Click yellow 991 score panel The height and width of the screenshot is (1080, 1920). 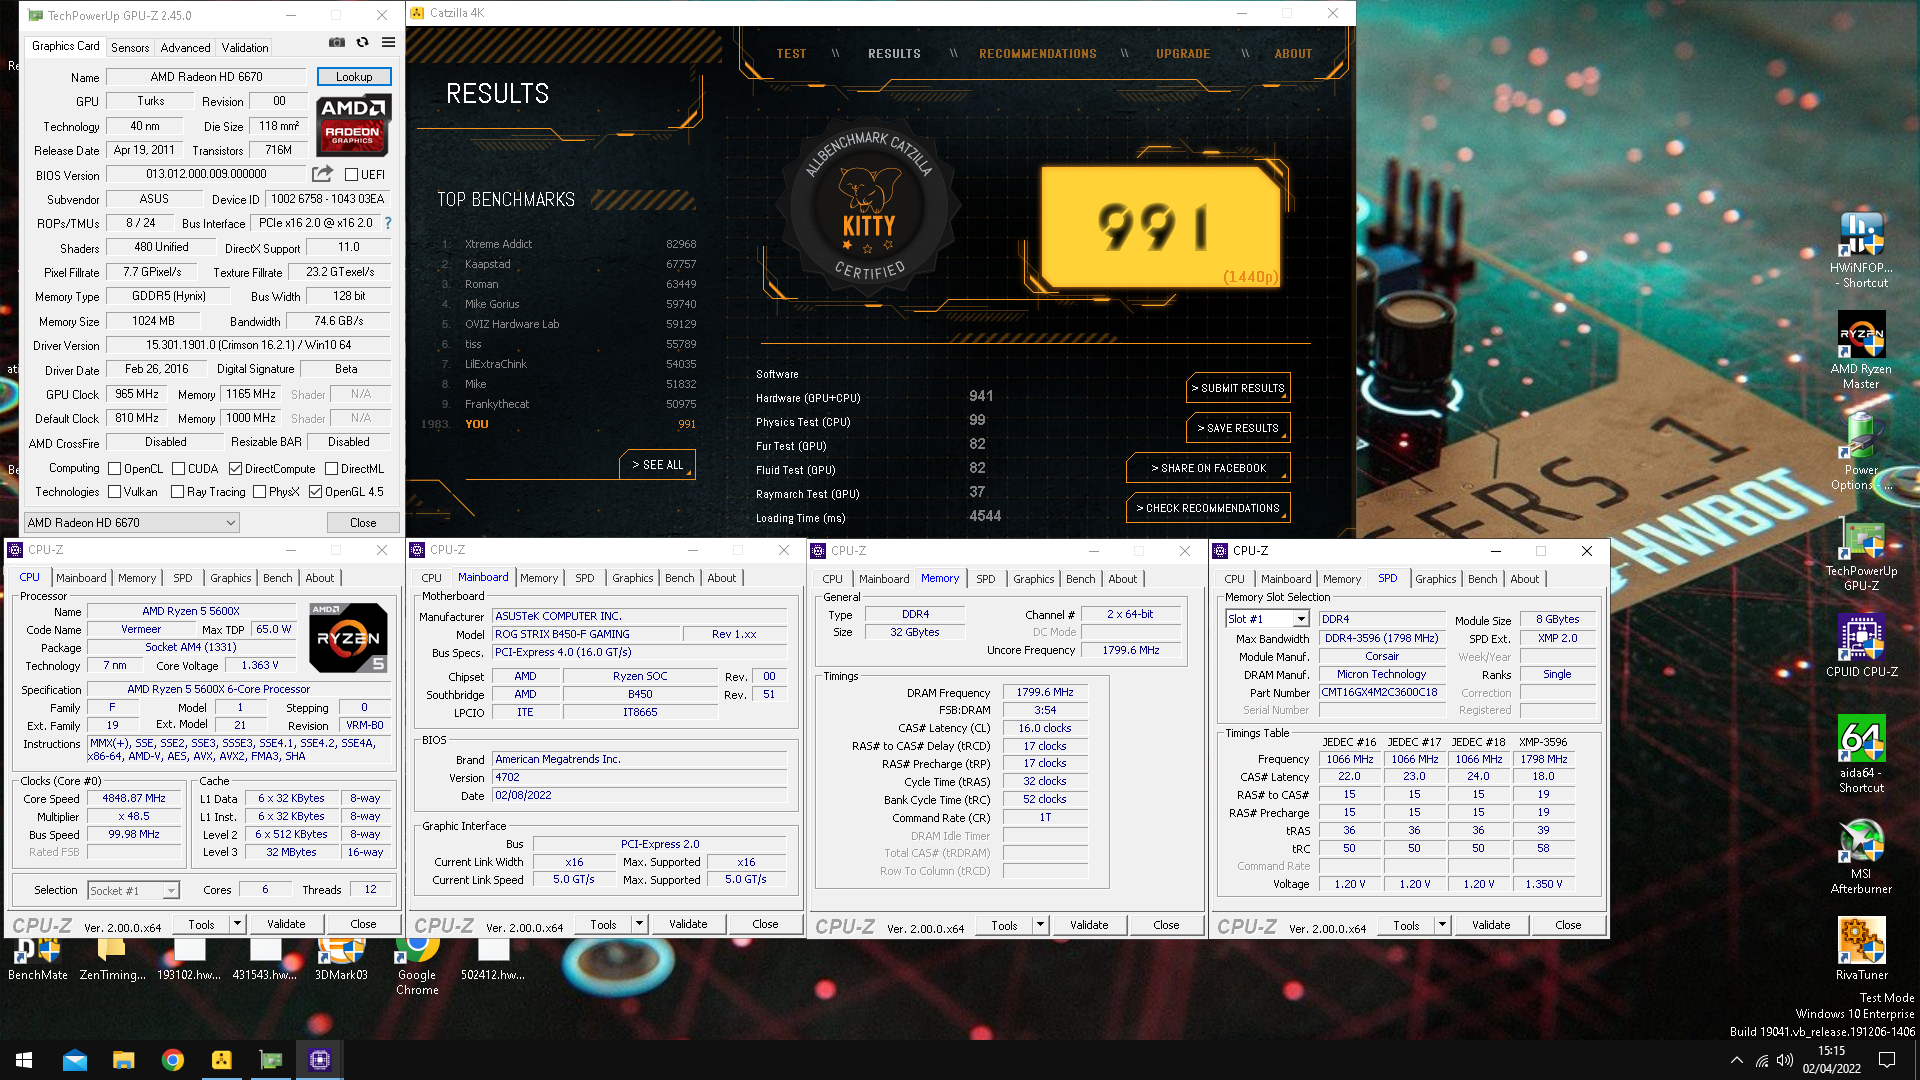(x=1160, y=227)
